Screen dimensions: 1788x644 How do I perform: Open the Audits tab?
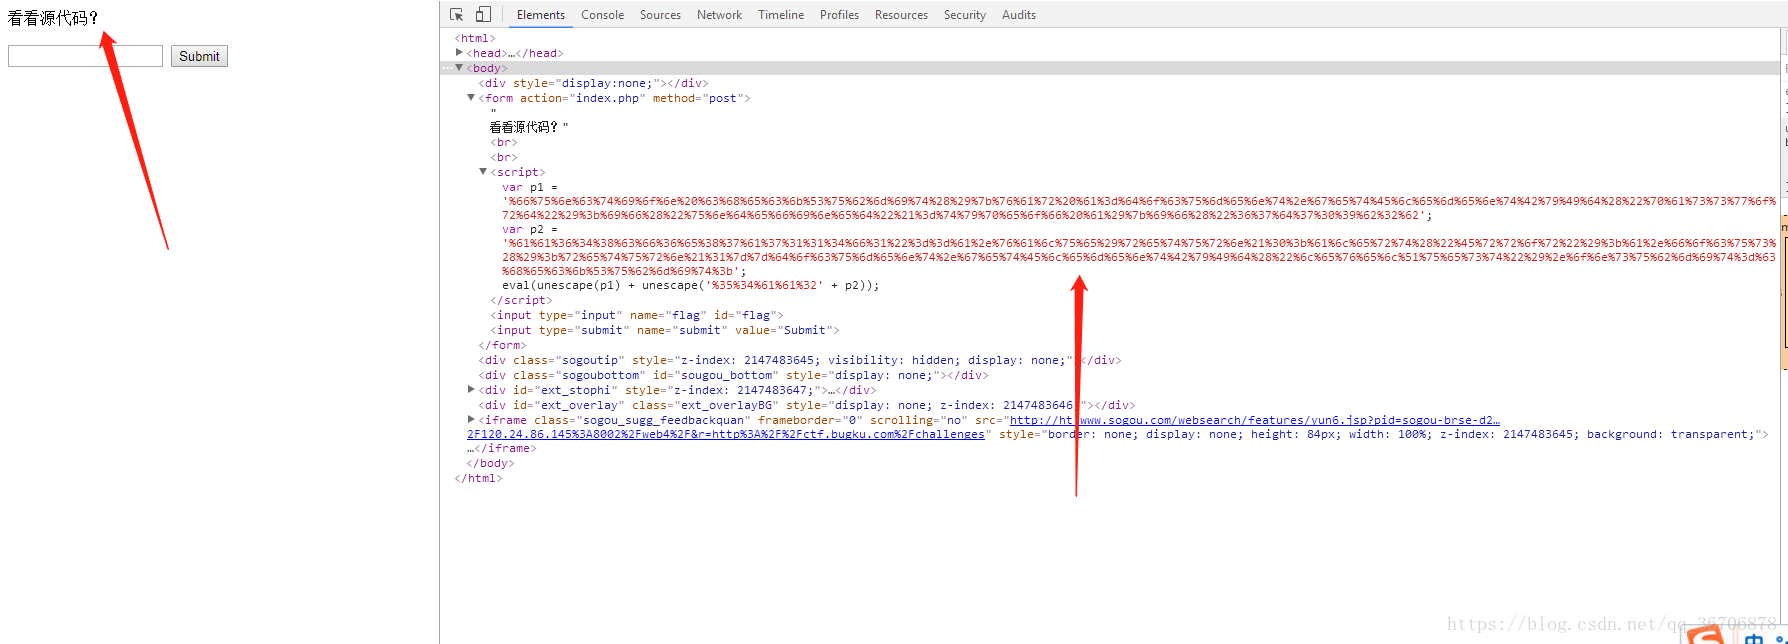coord(1019,15)
